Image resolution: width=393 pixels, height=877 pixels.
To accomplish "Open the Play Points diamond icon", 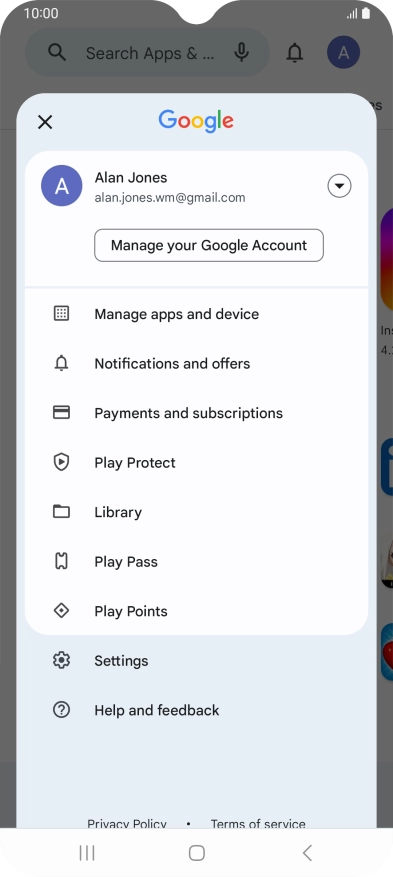I will click(61, 611).
